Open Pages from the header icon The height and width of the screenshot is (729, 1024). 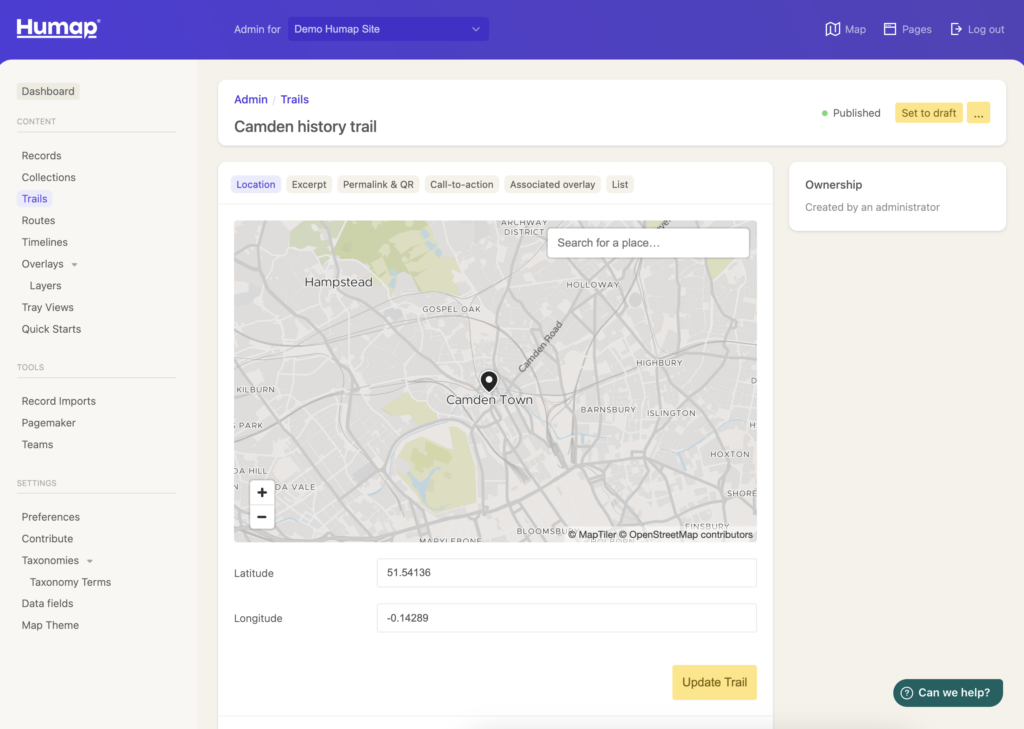tap(890, 29)
